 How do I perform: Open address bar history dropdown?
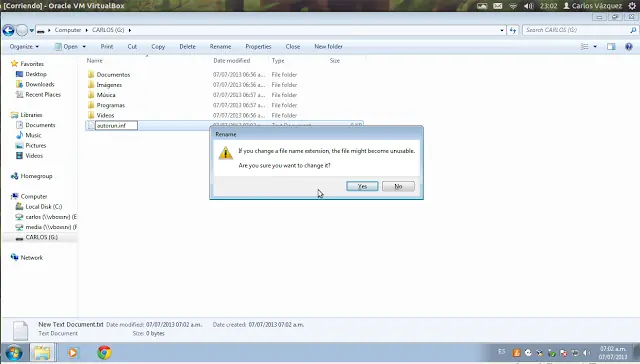(502, 30)
